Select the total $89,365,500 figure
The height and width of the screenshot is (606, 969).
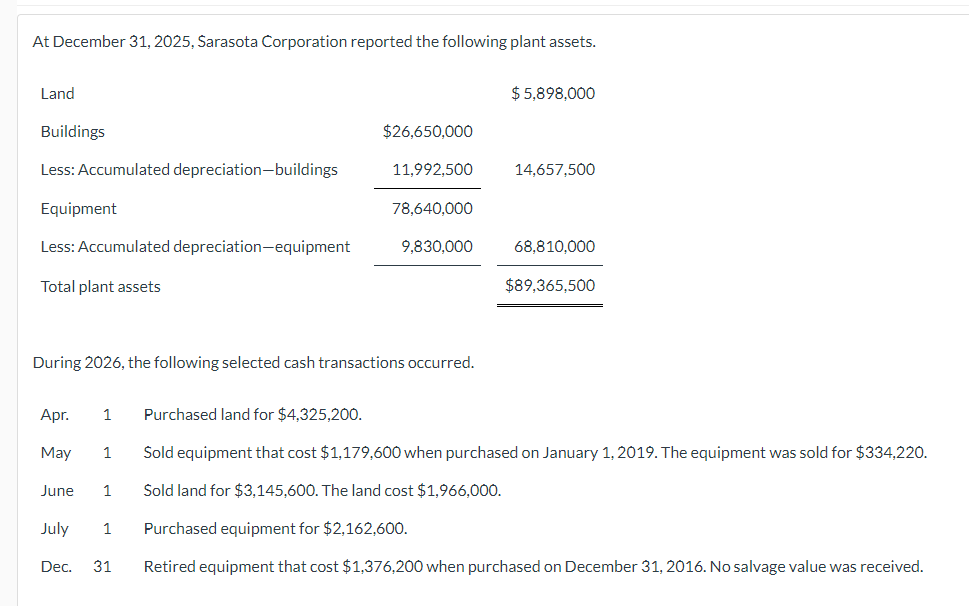click(x=550, y=285)
